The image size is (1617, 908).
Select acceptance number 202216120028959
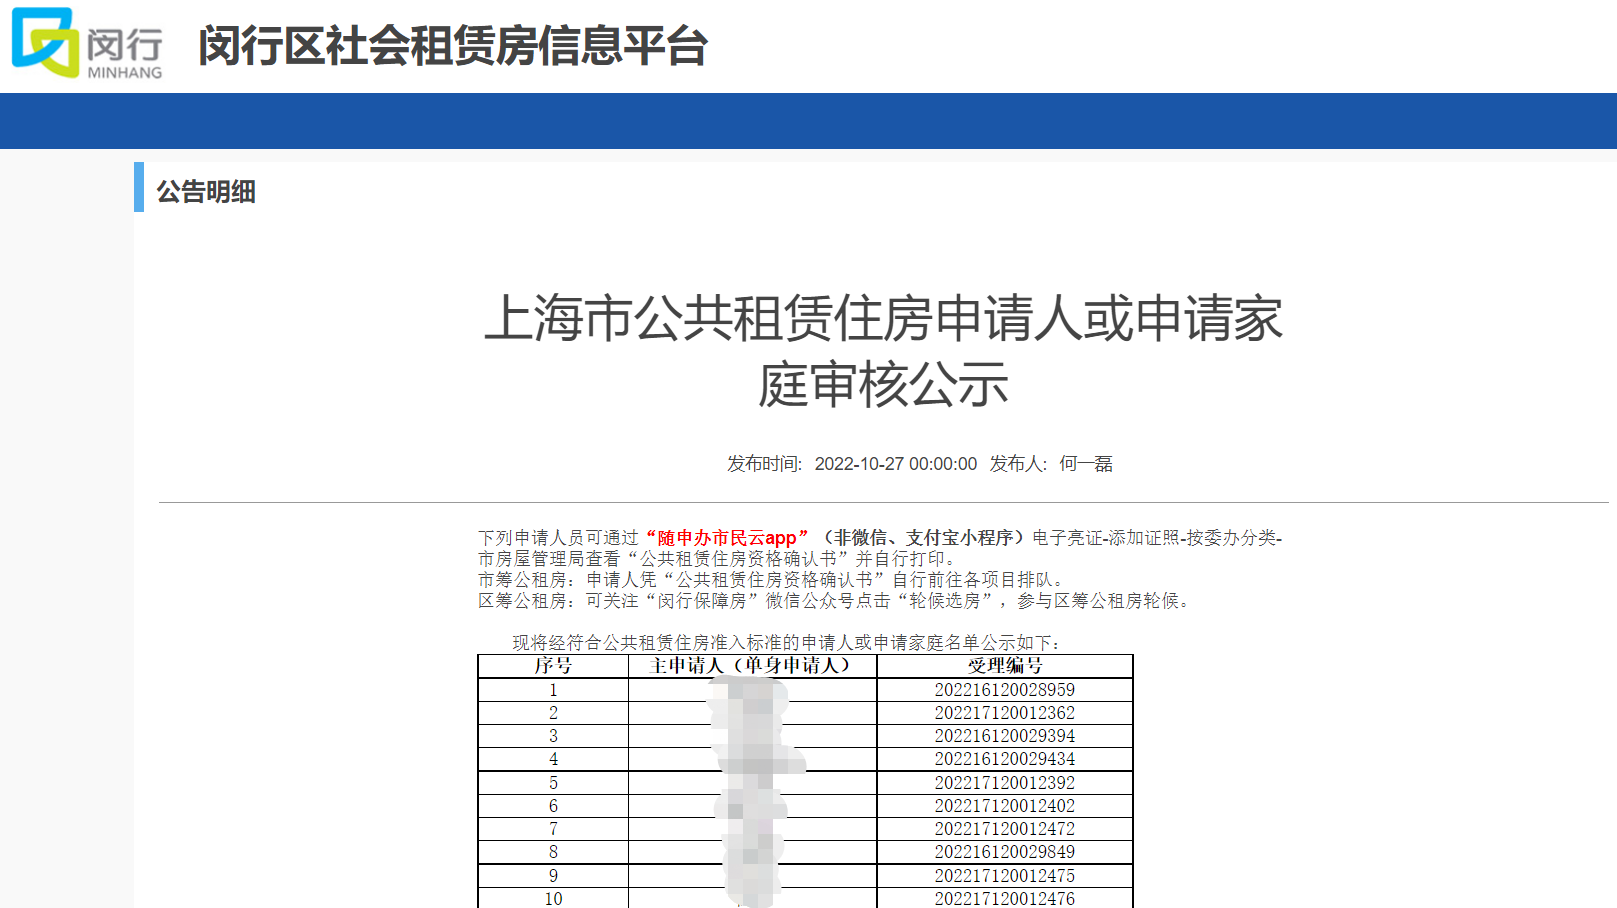click(x=1004, y=690)
